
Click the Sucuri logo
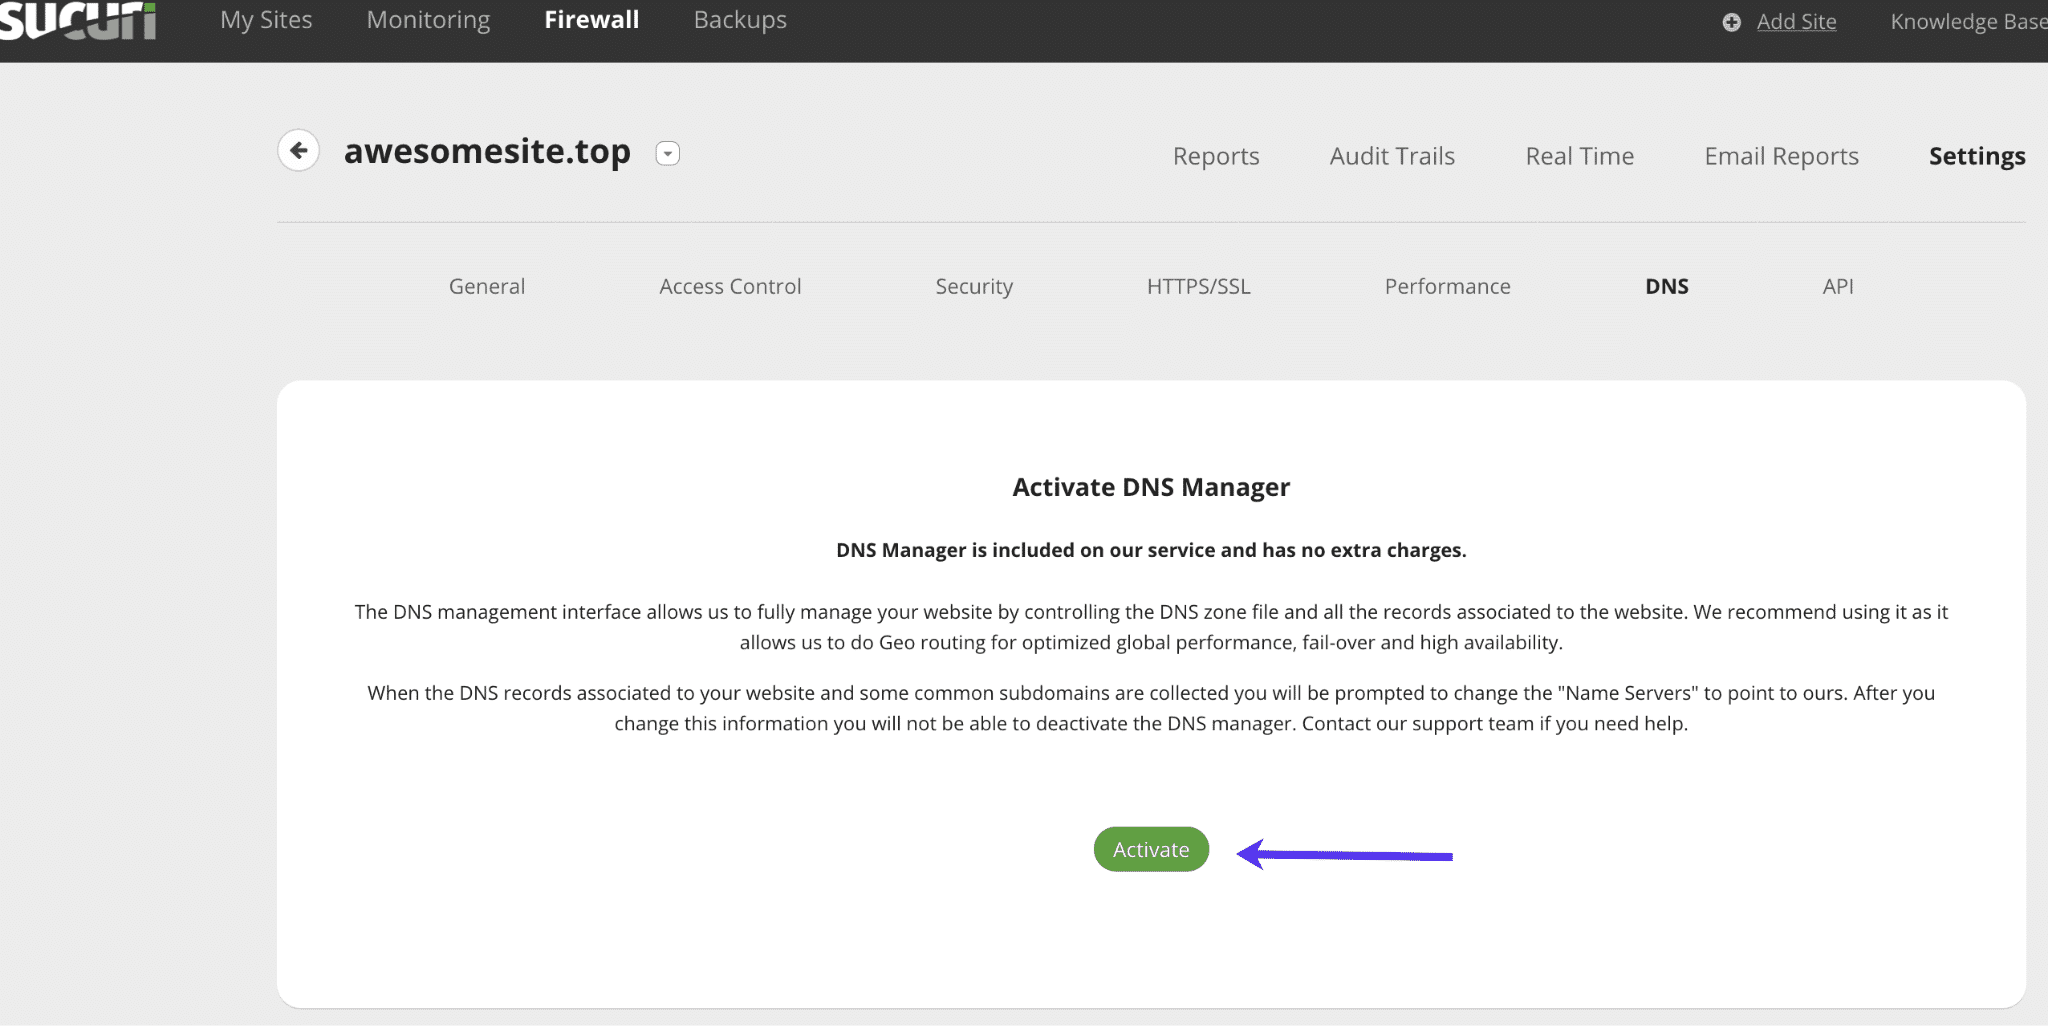pos(78,18)
